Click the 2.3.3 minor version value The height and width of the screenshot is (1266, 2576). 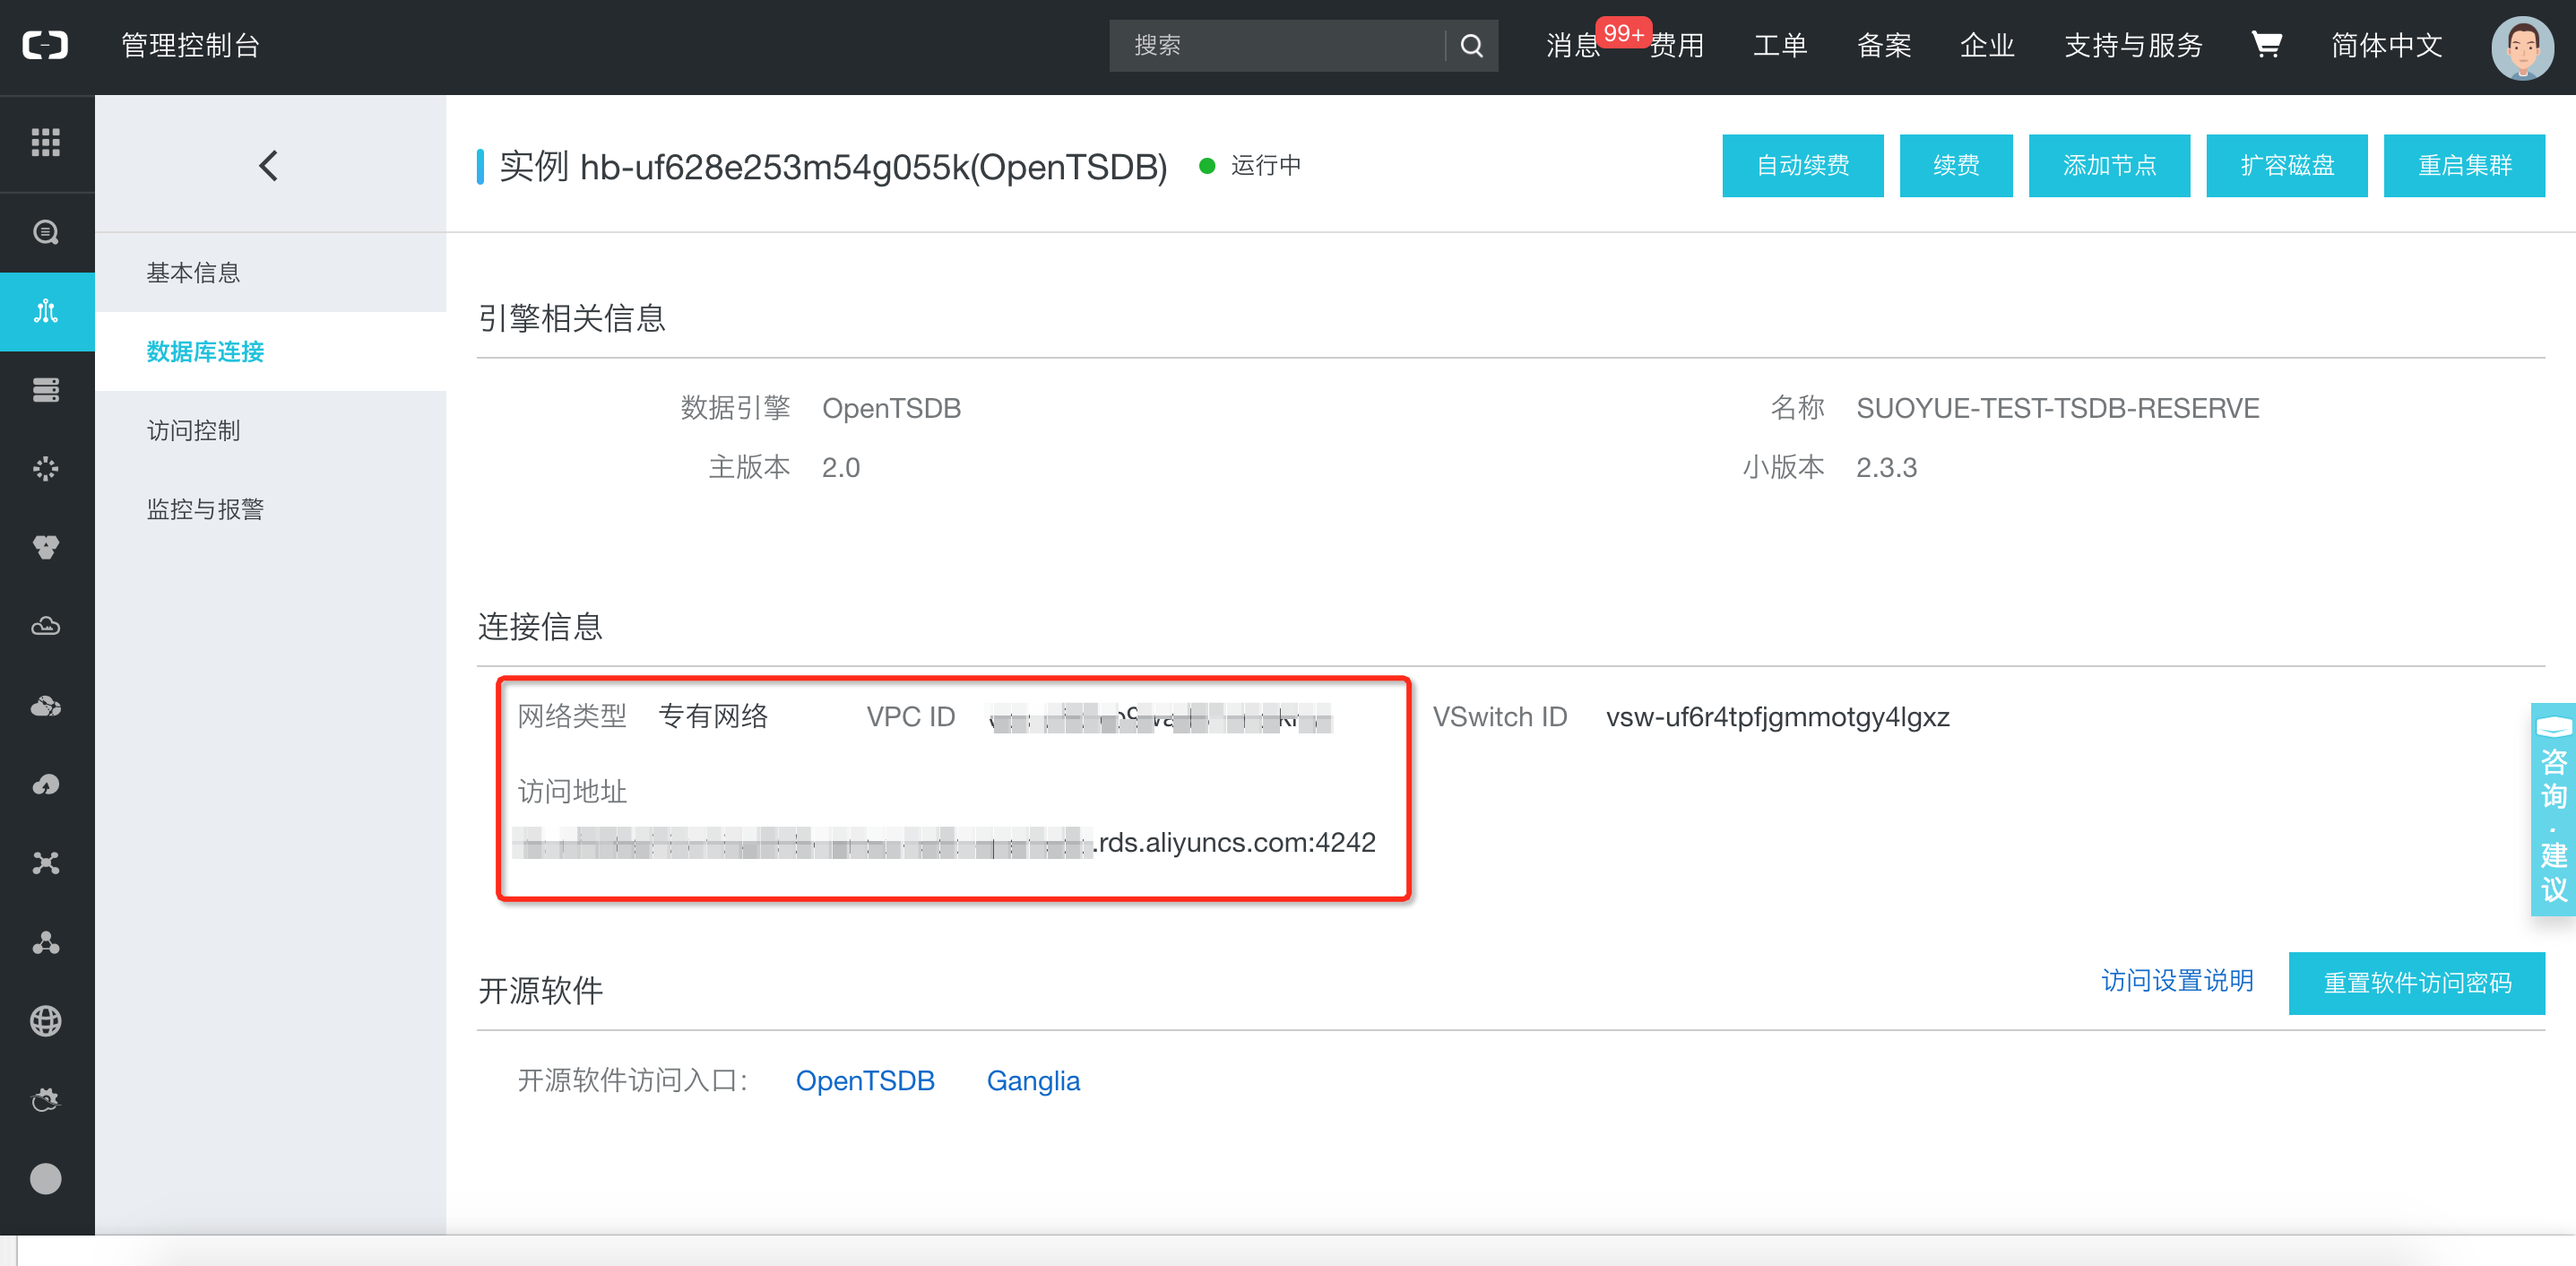point(1886,467)
